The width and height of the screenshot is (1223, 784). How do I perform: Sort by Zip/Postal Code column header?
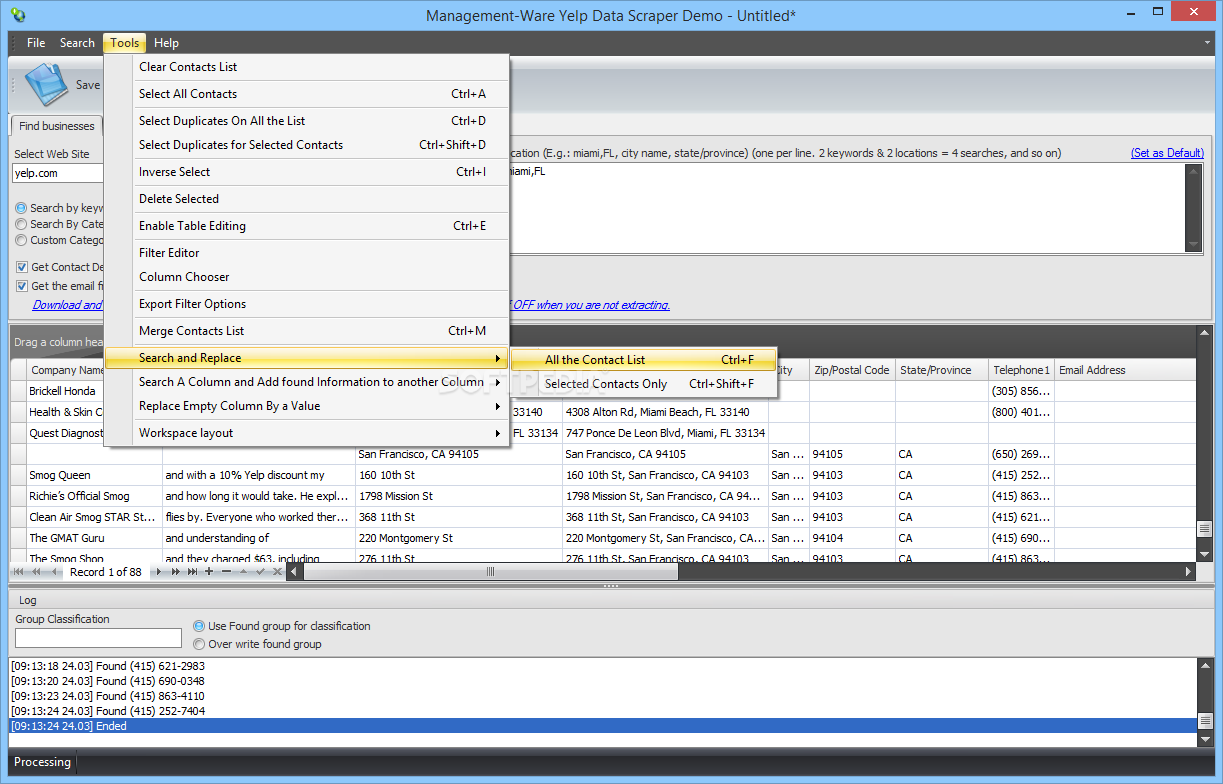pyautogui.click(x=852, y=370)
